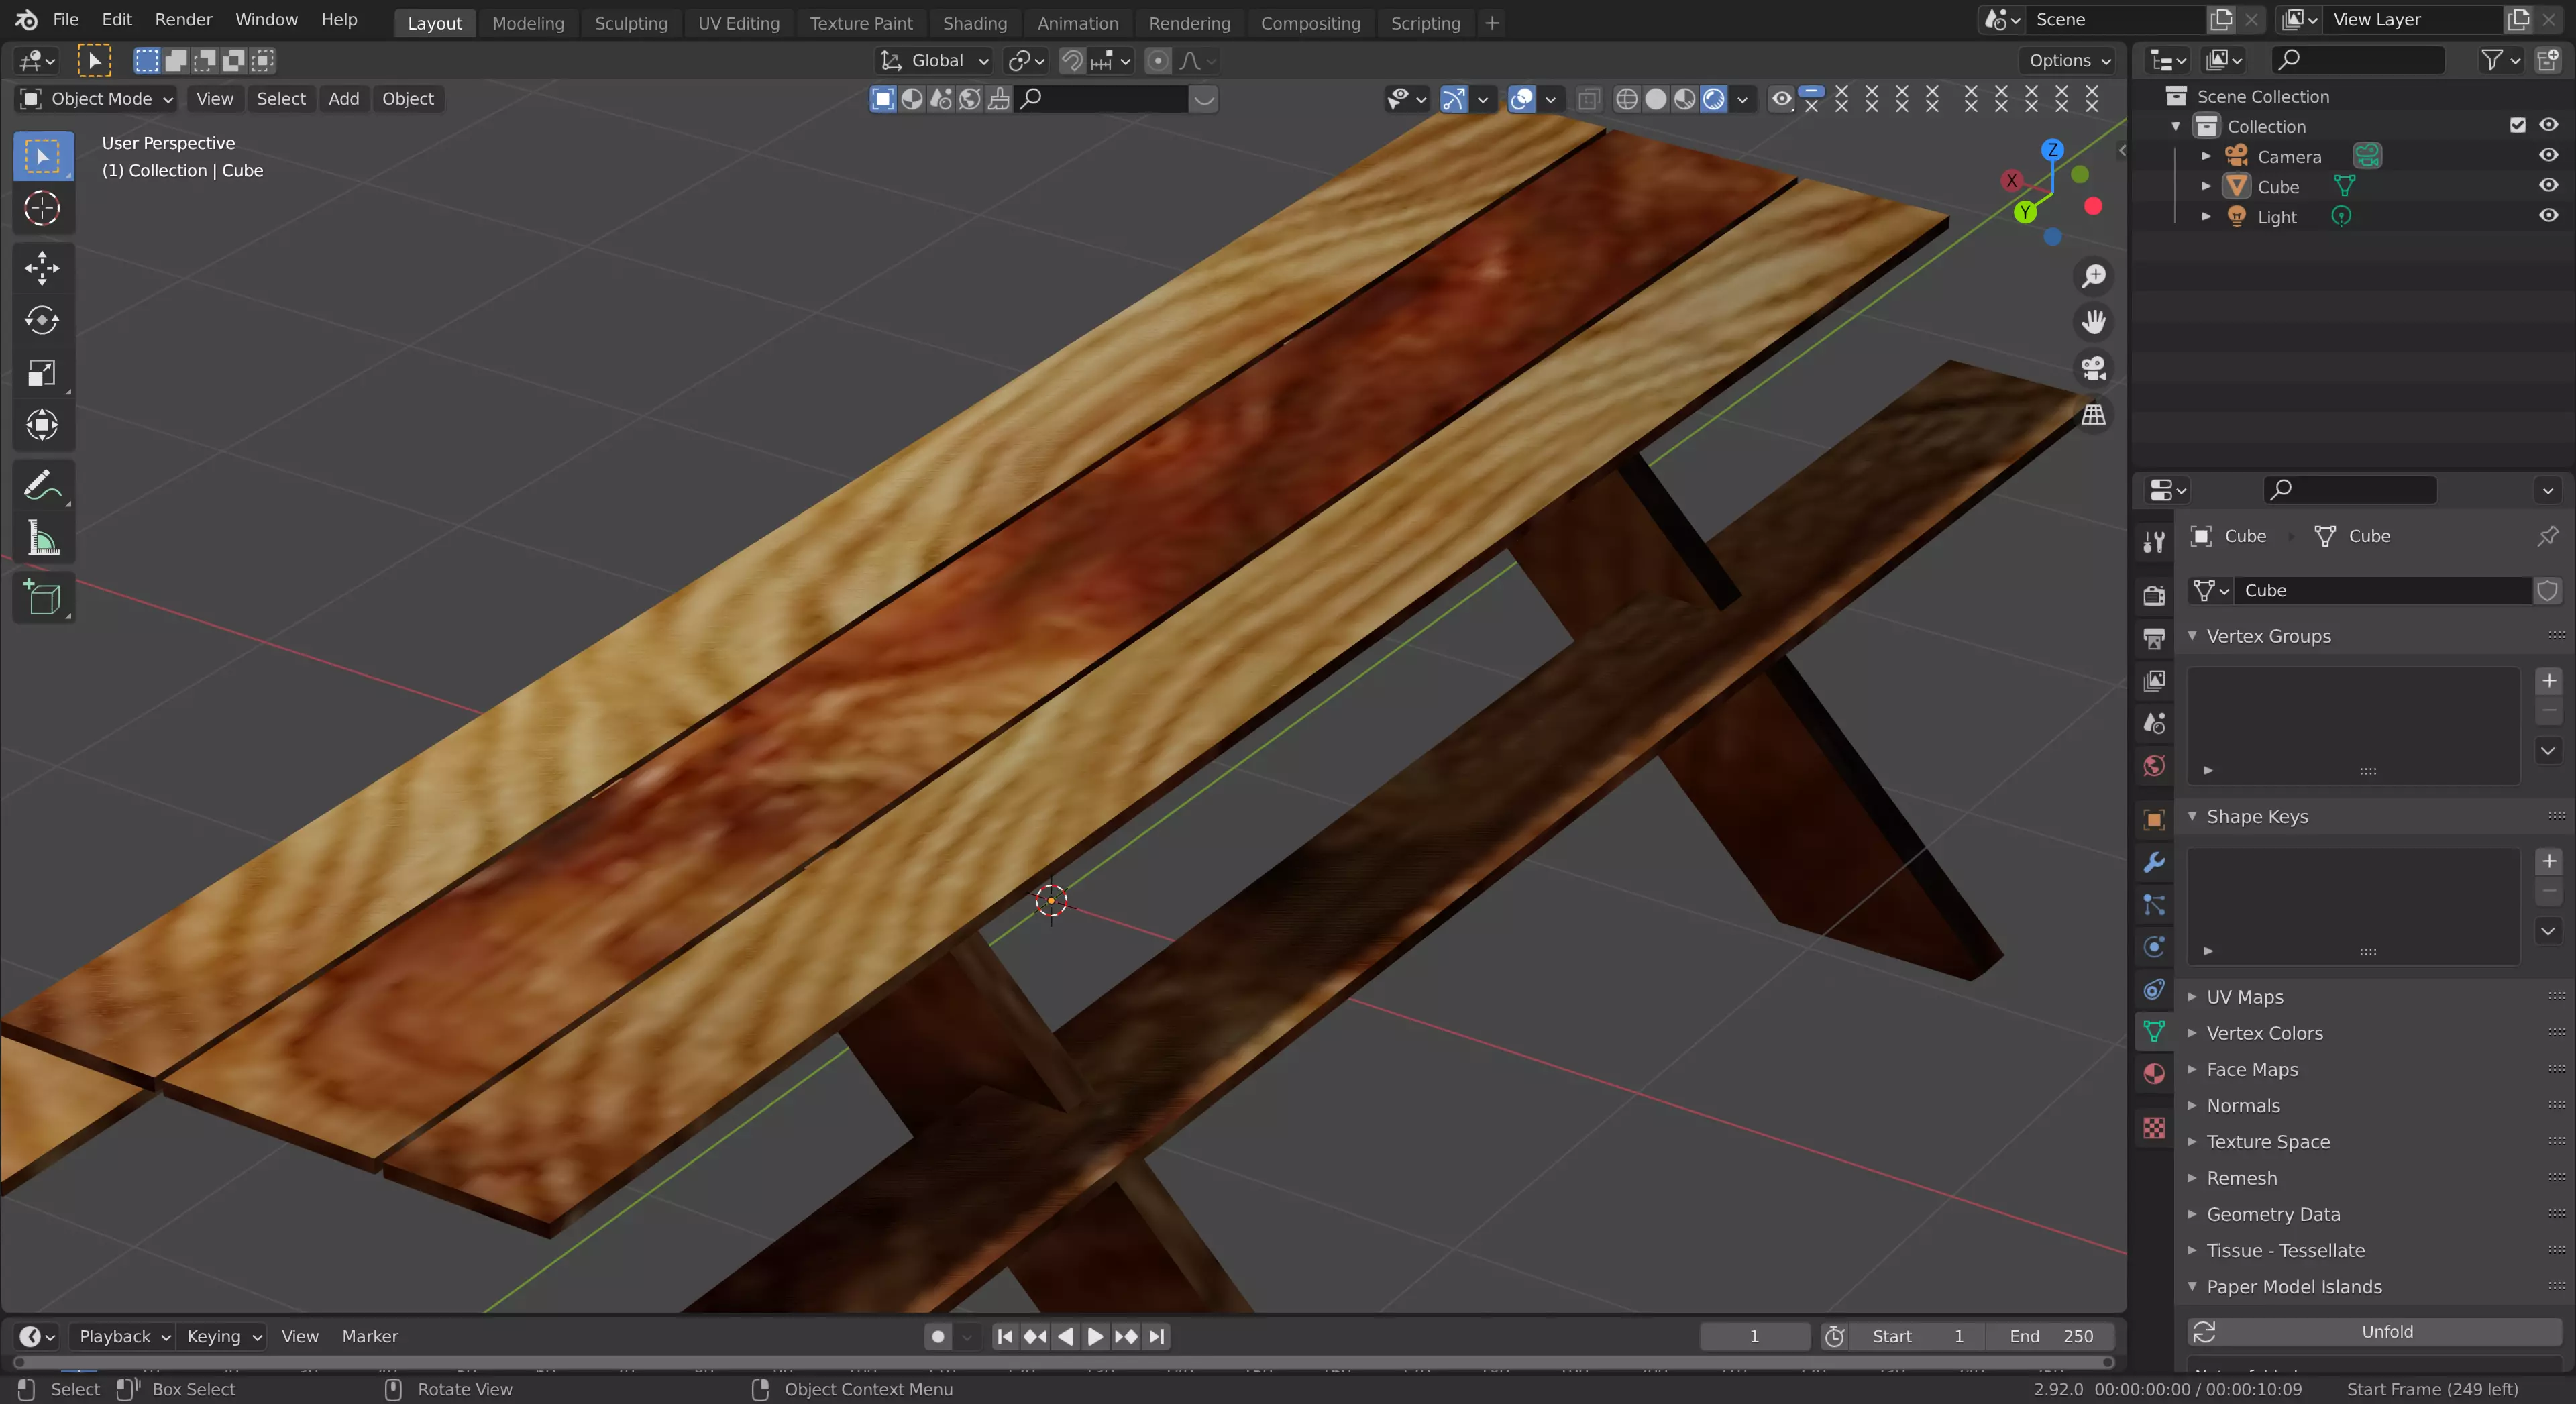Viewport: 2576px width, 1404px height.
Task: Select the Cursor tool in the toolbar
Action: tap(42, 208)
